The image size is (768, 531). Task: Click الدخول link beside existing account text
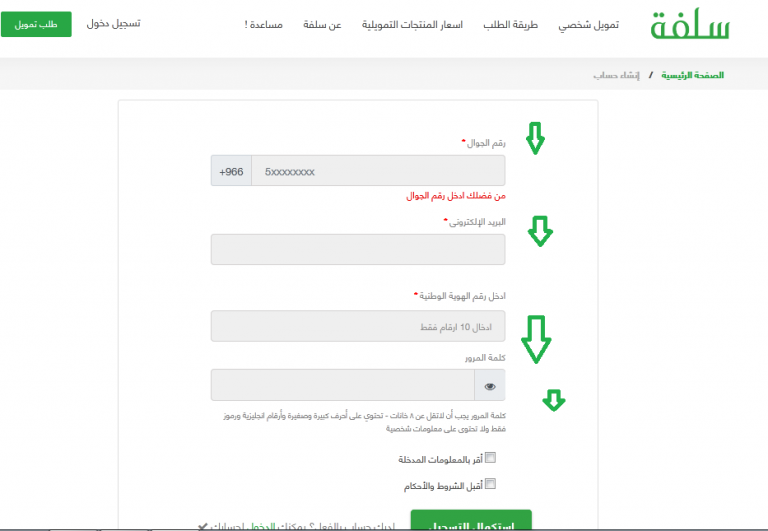[263, 527]
